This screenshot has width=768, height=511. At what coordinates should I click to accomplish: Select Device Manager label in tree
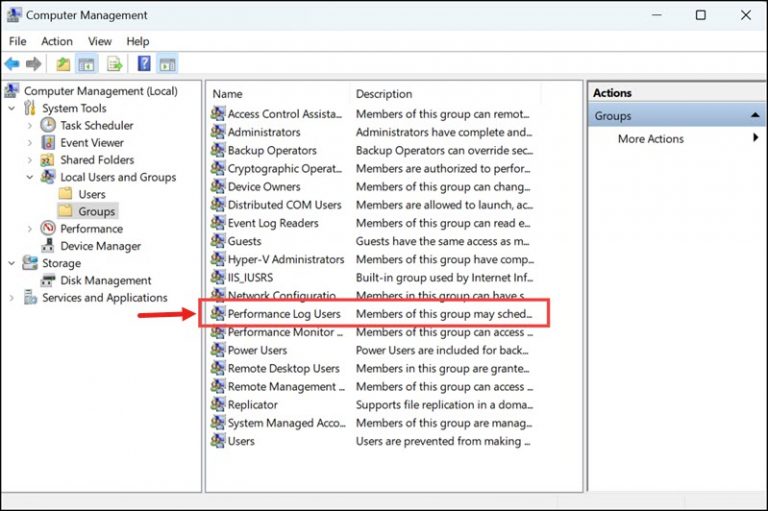pyautogui.click(x=100, y=246)
